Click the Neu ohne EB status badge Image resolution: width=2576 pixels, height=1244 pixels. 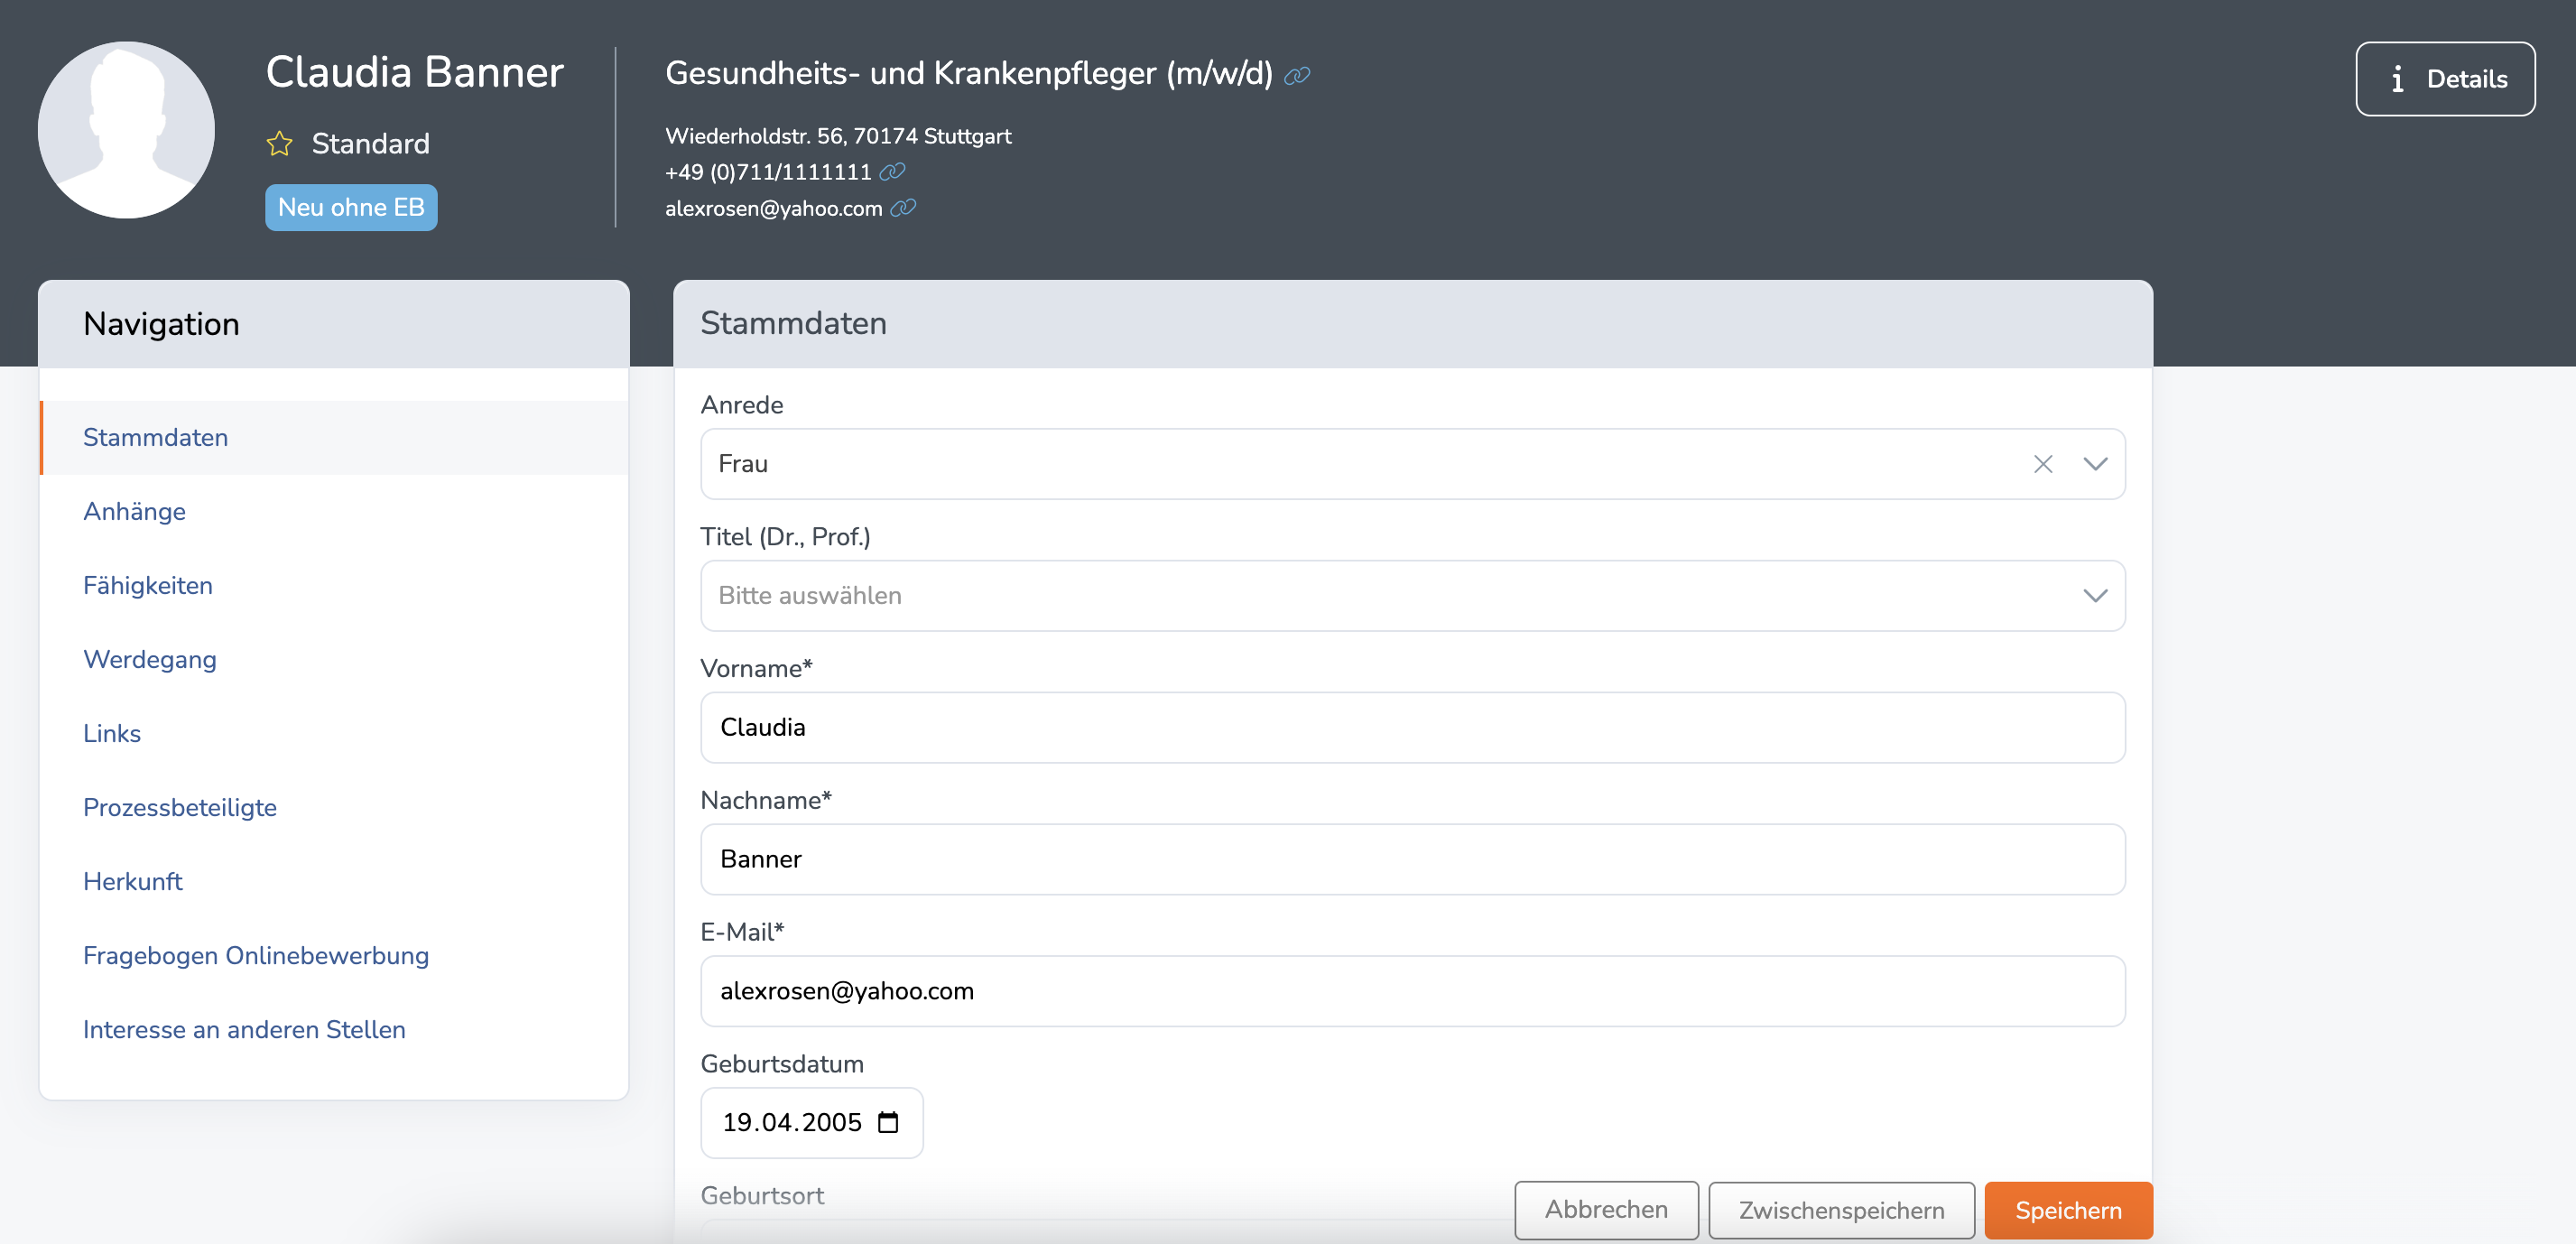coord(351,207)
